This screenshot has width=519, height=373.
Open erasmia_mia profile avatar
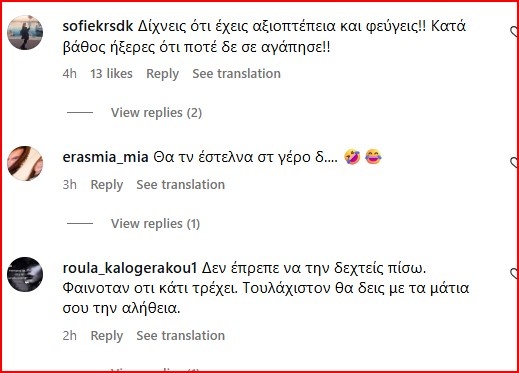25,163
